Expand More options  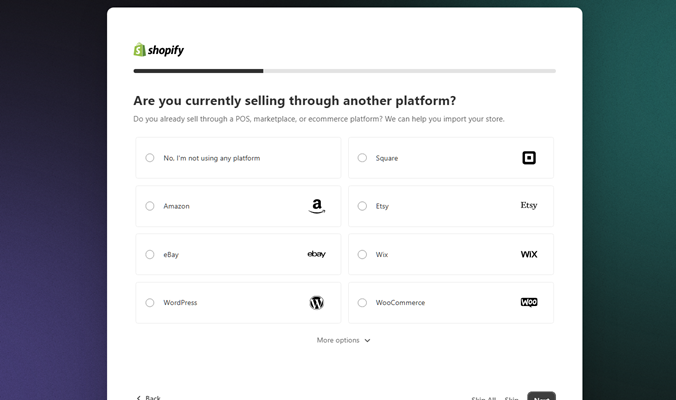coord(344,340)
